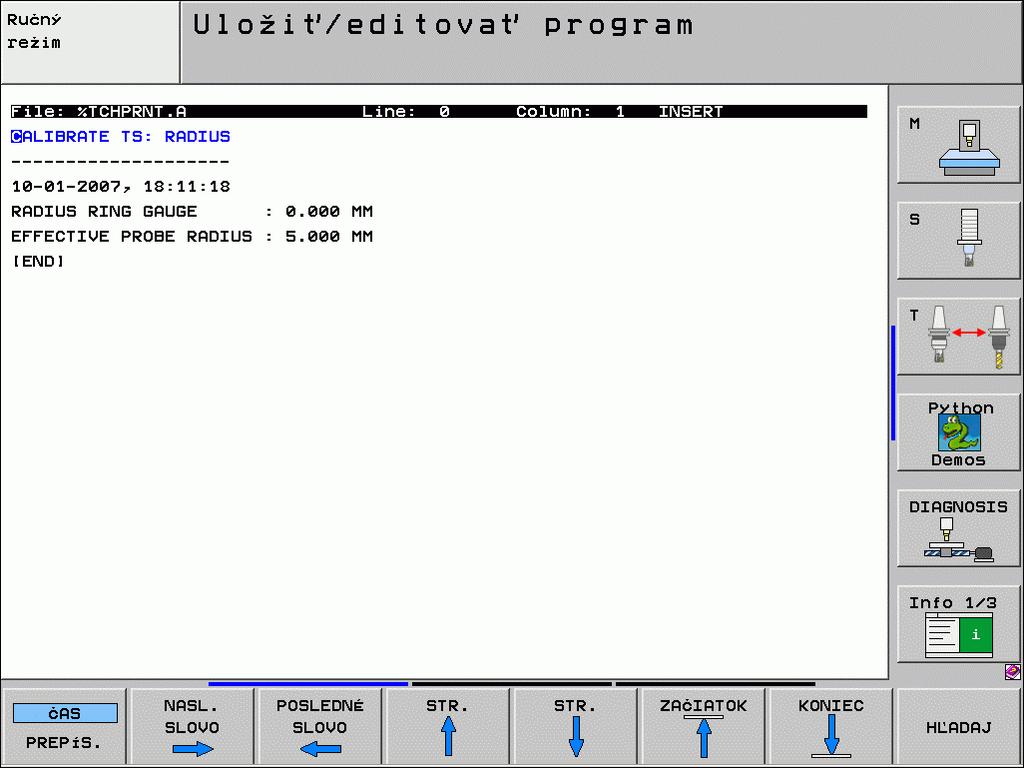
Task: Click the '[END]' marker line
Action: click(38, 261)
